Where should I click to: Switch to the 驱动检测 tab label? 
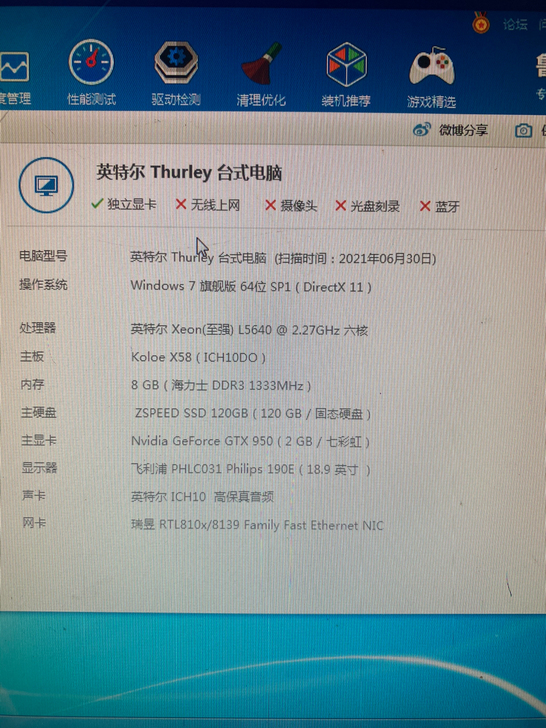pyautogui.click(x=176, y=99)
